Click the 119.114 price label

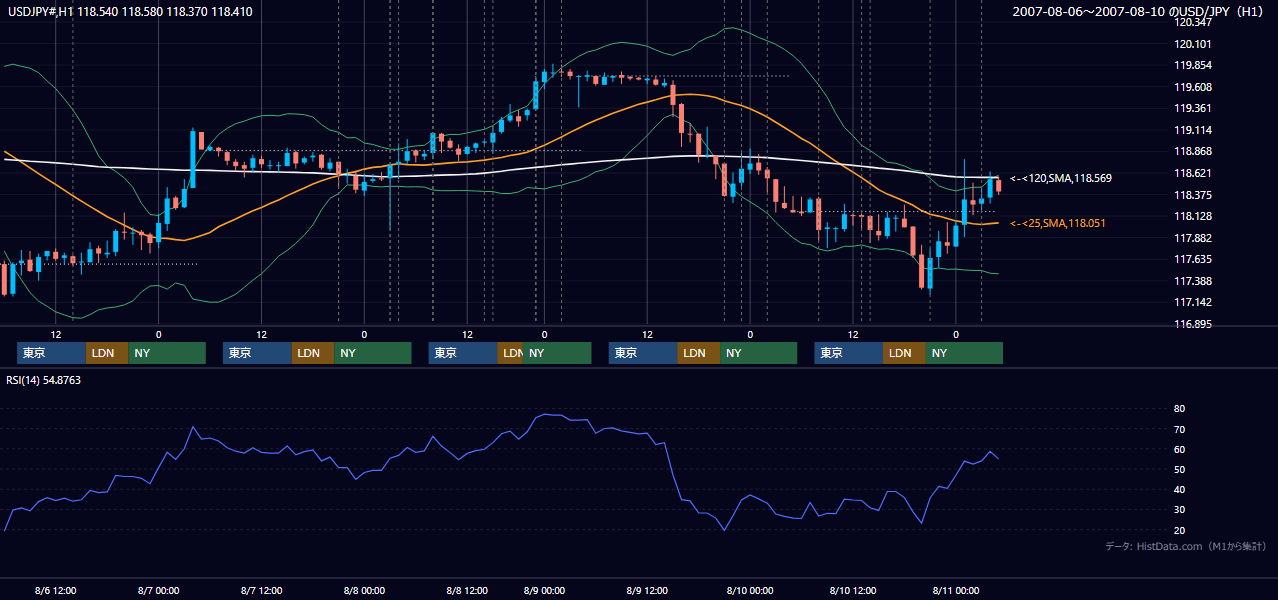coord(1194,130)
